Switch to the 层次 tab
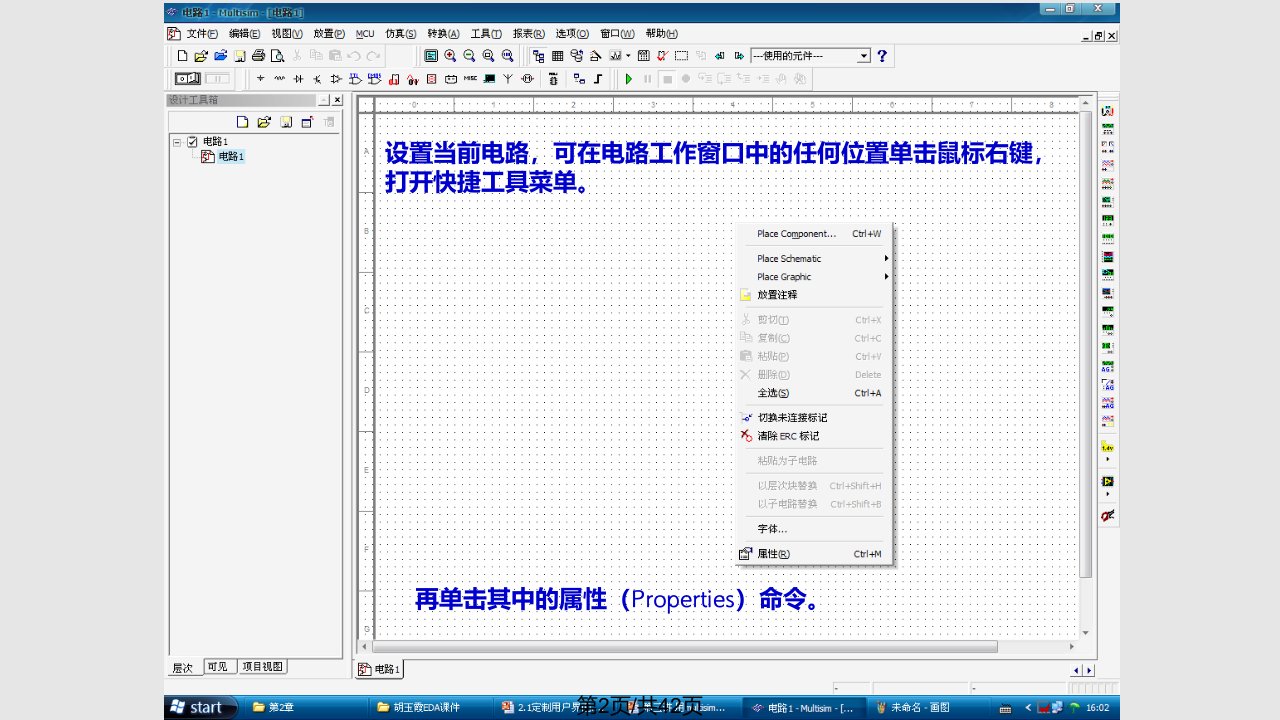Viewport: 1280px width, 720px height. click(x=183, y=667)
